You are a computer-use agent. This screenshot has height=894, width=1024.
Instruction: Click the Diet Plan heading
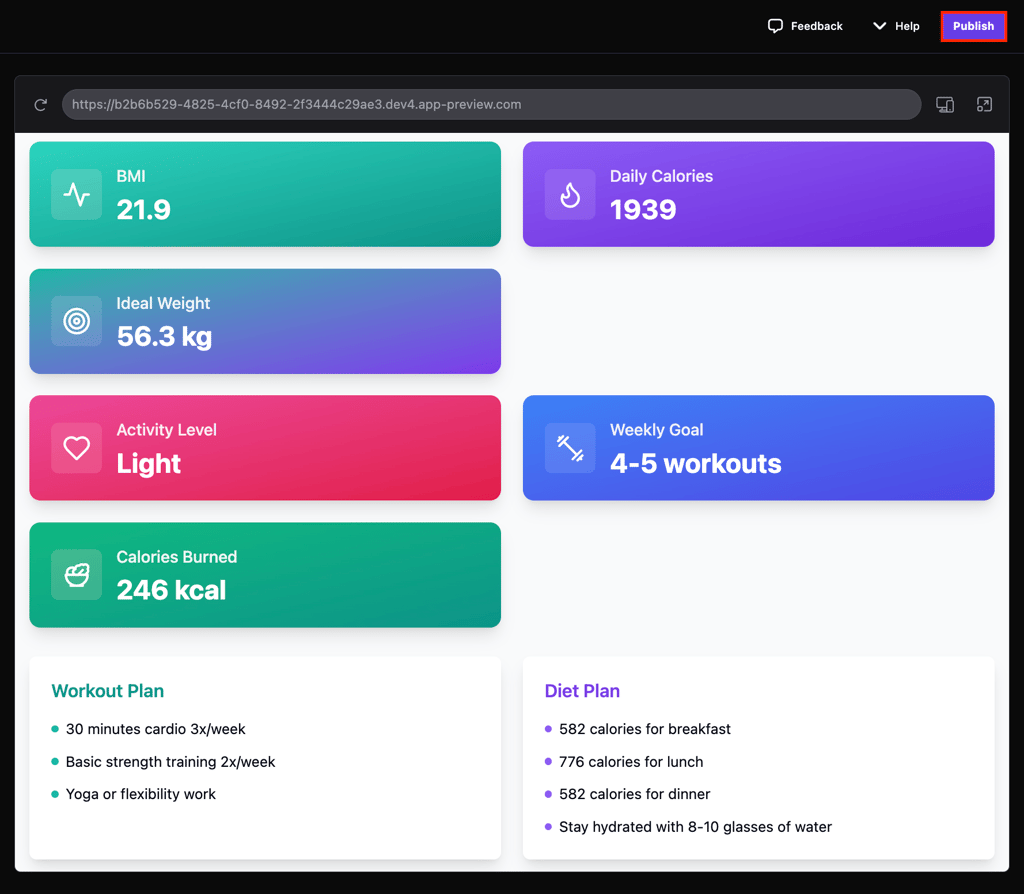(x=582, y=691)
